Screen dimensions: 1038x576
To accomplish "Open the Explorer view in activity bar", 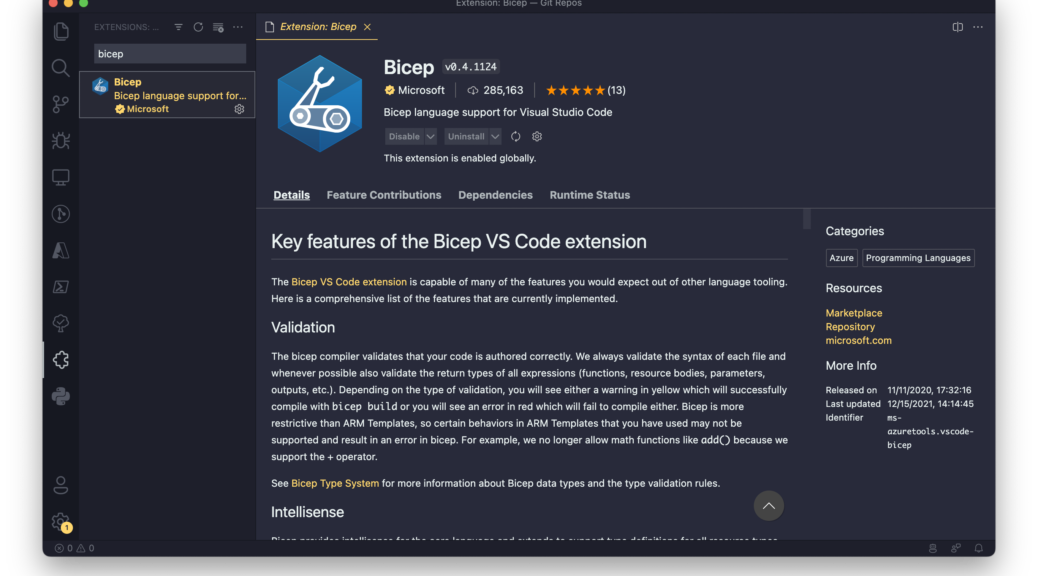I will [61, 31].
